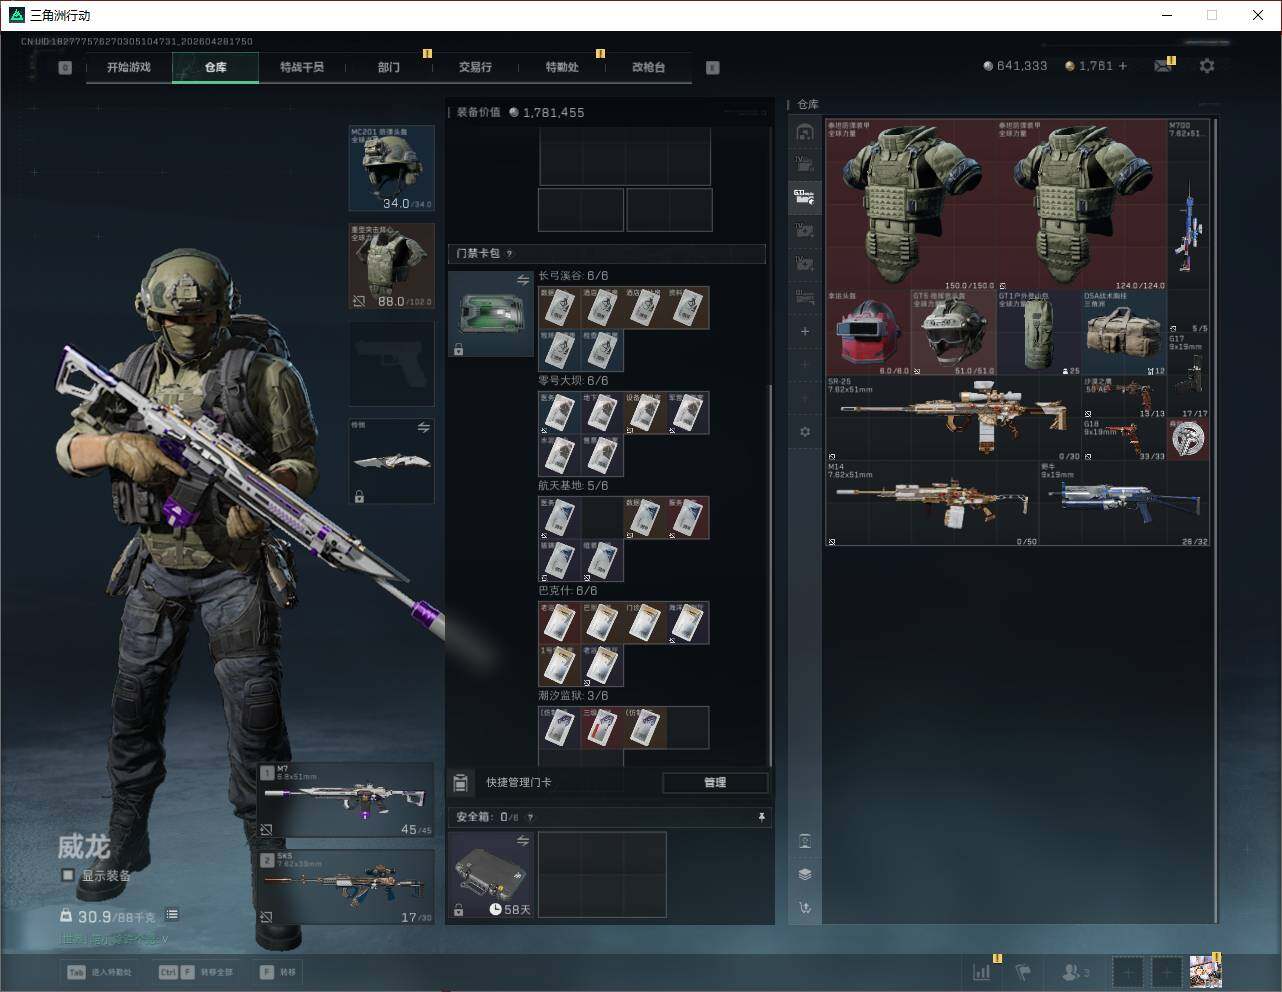This screenshot has width=1282, height=992.
Task: Swap the keycard case container
Action: (523, 281)
